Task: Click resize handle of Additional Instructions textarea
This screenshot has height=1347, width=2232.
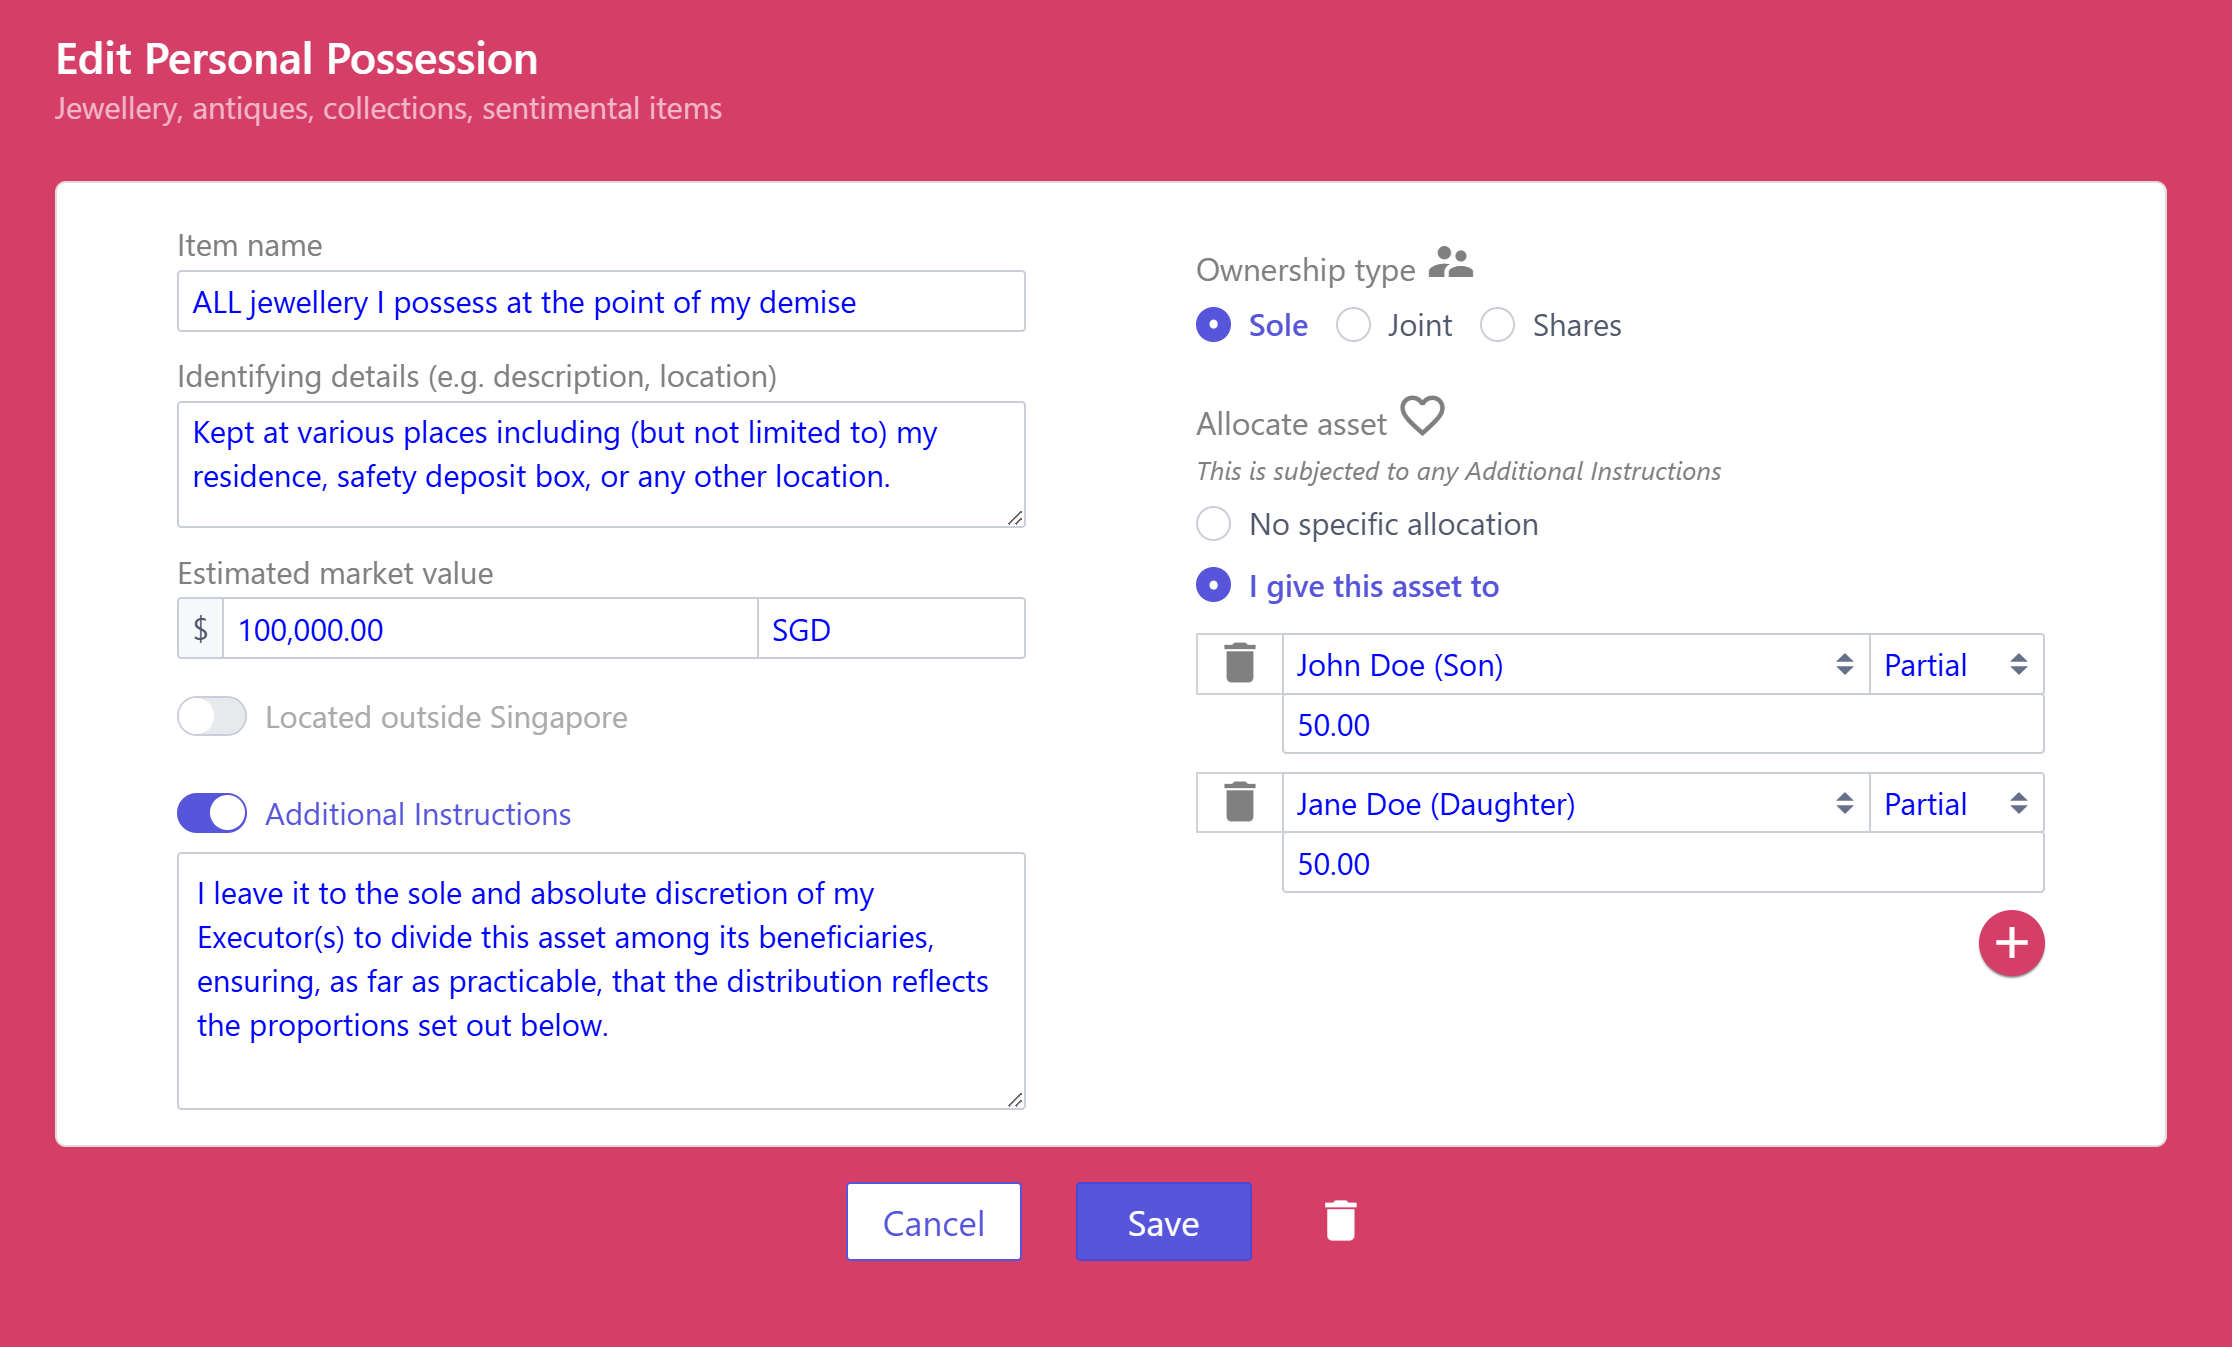Action: click(1015, 1099)
